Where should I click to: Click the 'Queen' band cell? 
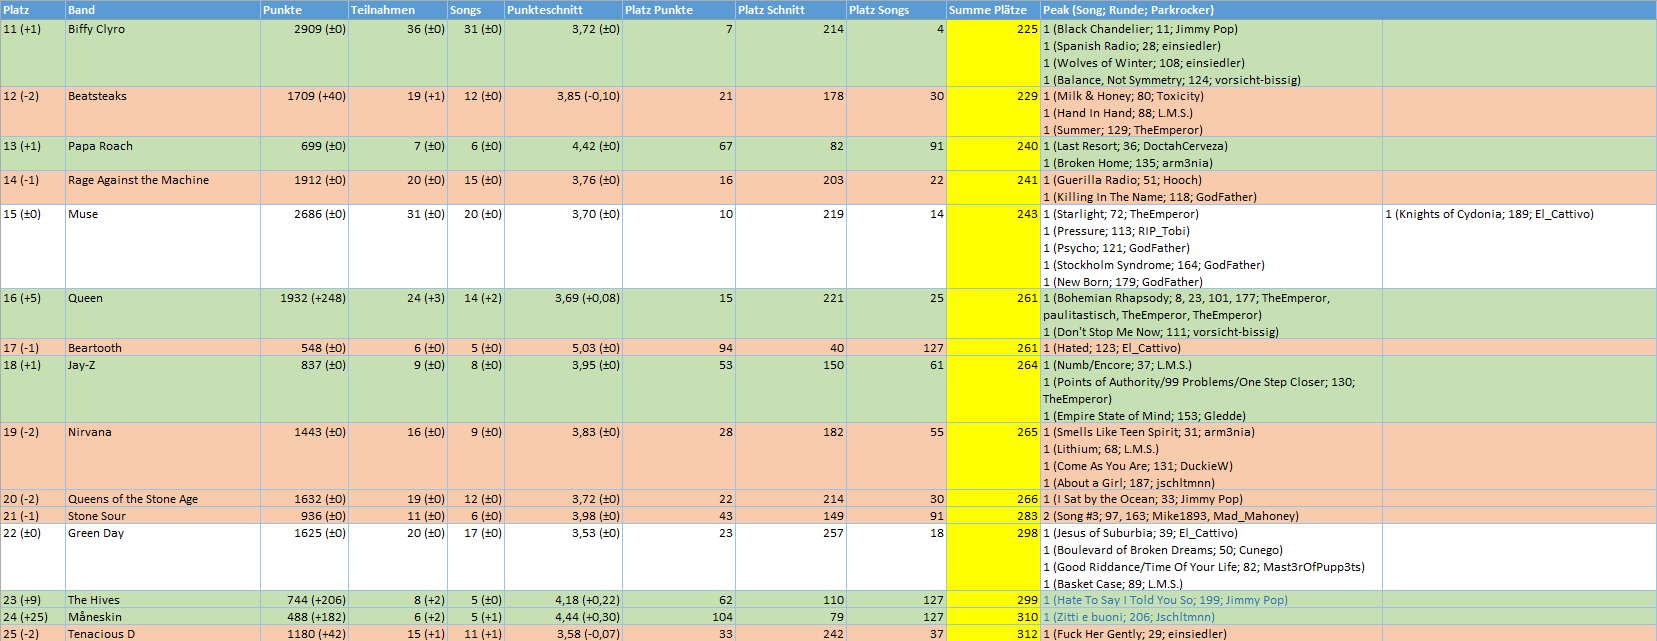point(163,315)
